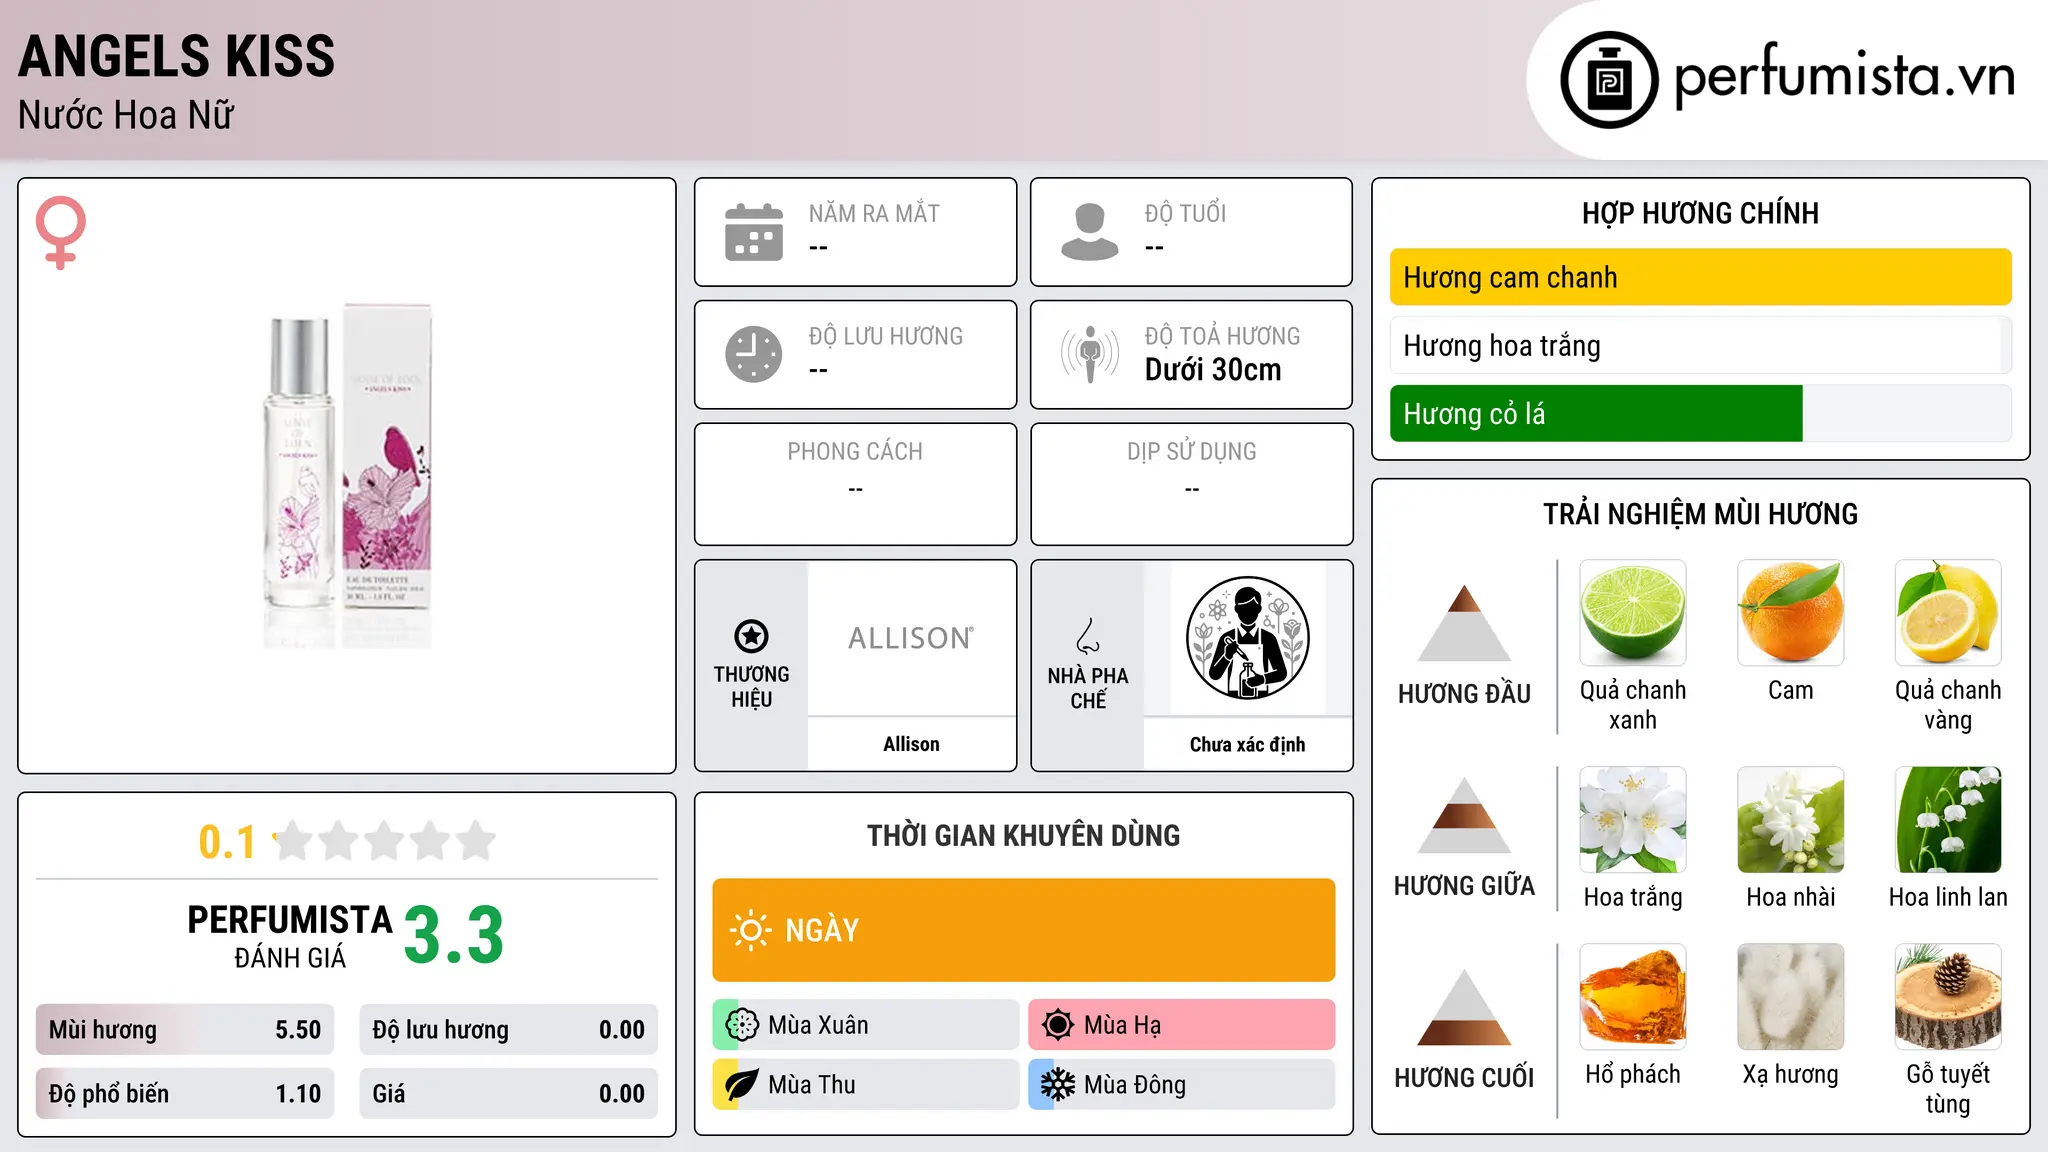
Task: Click the perfumista.vn perfume bottle logo icon
Action: click(x=1609, y=80)
